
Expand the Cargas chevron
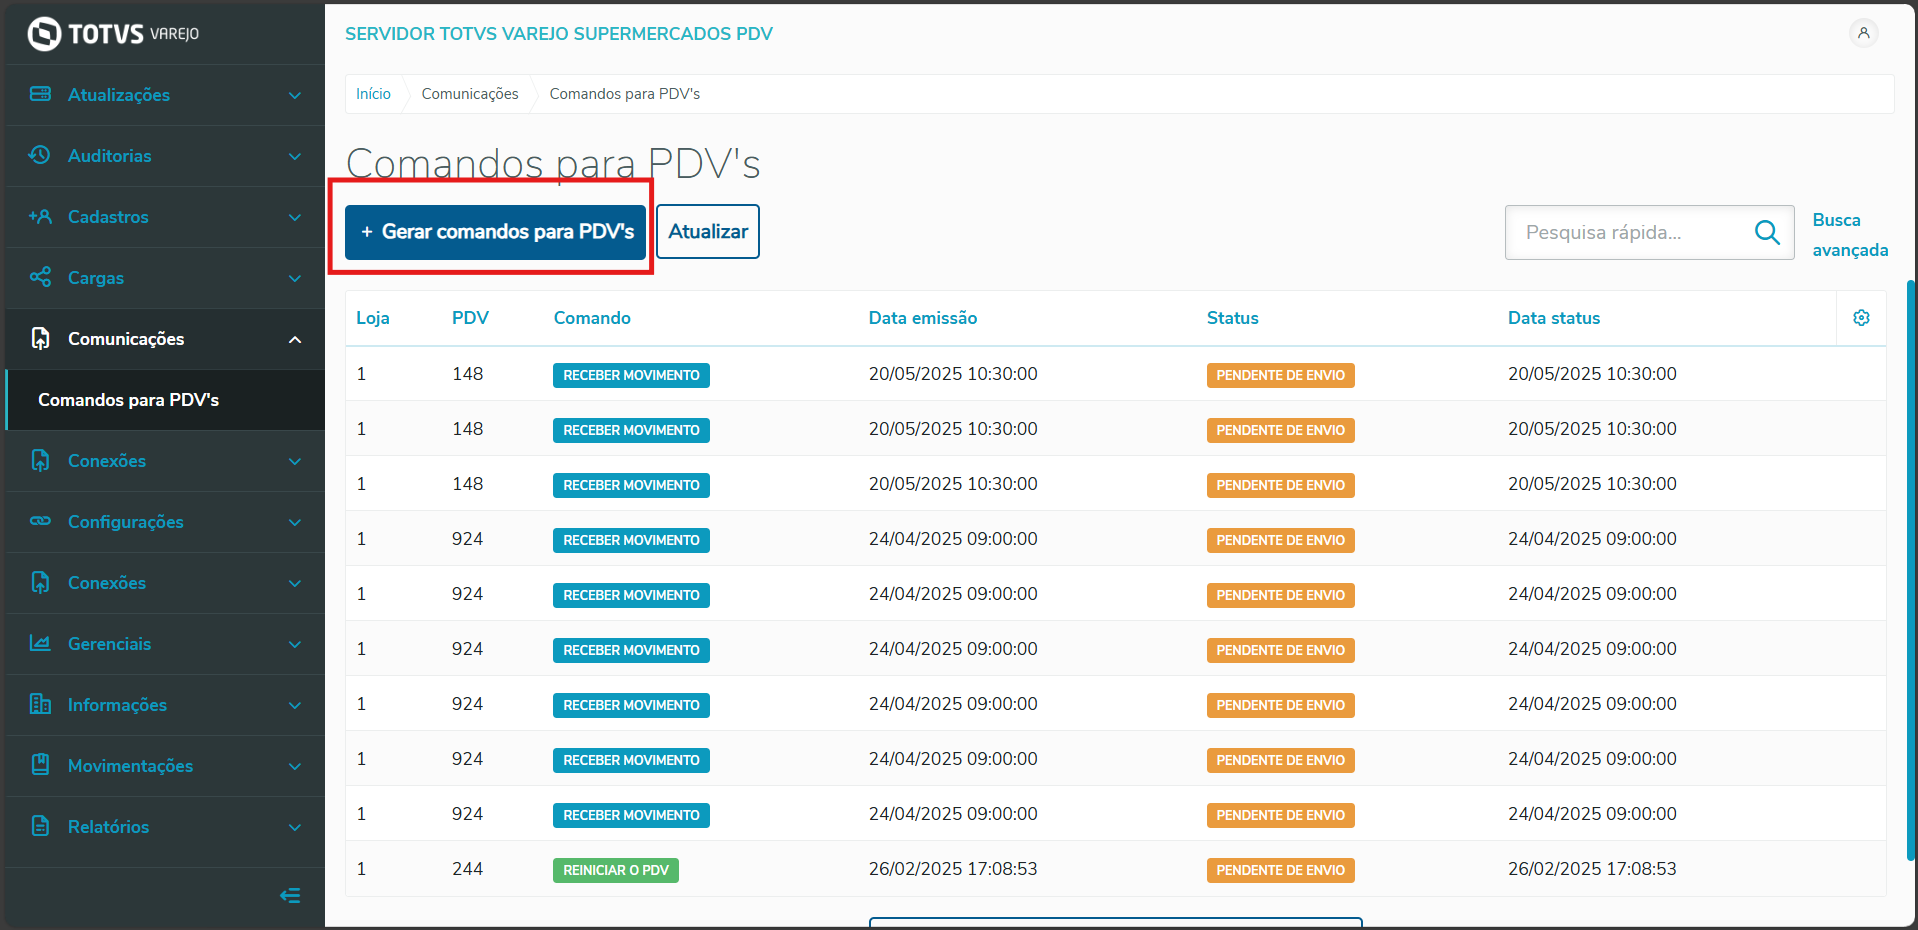point(295,278)
